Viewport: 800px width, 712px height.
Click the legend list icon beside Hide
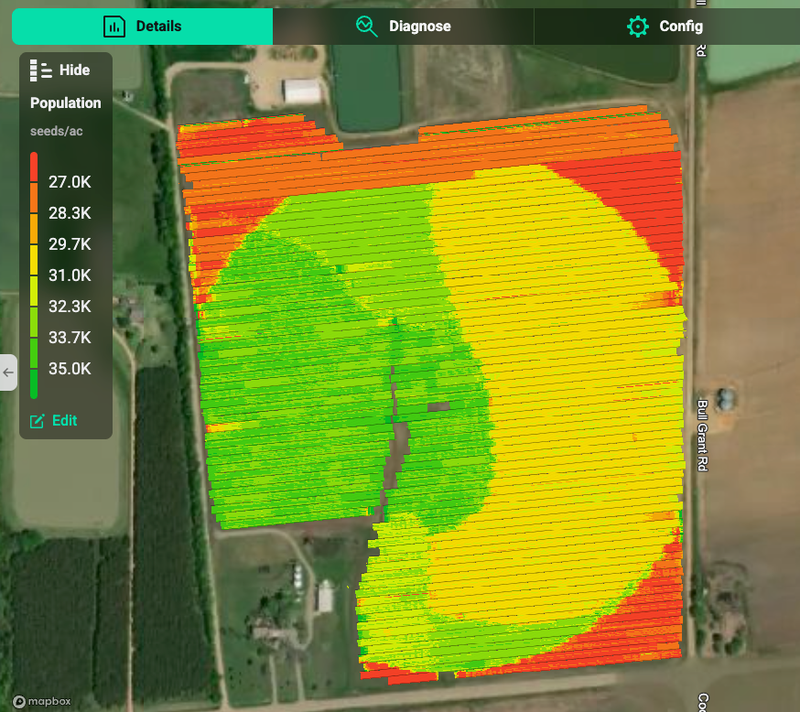[x=41, y=70]
